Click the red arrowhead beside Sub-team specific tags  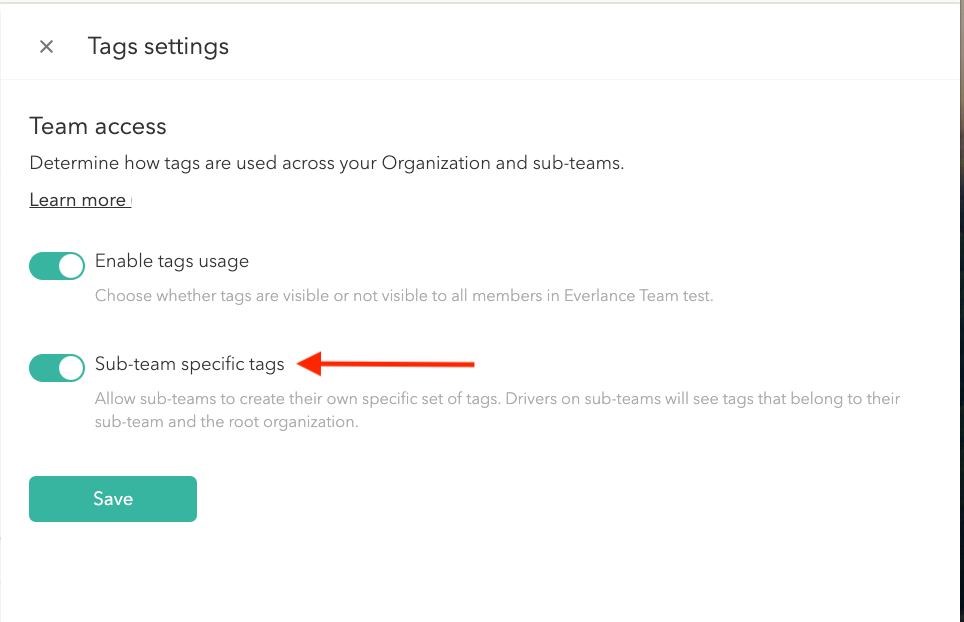[310, 363]
